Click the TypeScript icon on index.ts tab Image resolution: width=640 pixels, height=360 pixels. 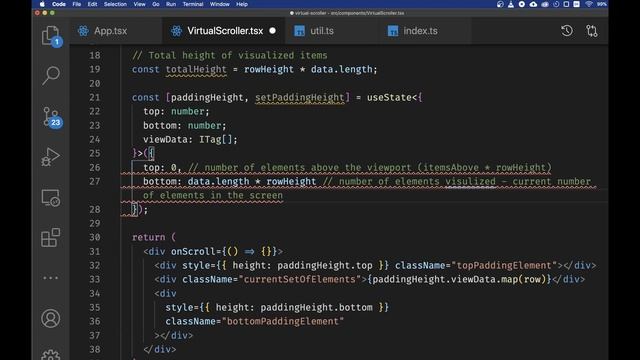click(x=393, y=31)
